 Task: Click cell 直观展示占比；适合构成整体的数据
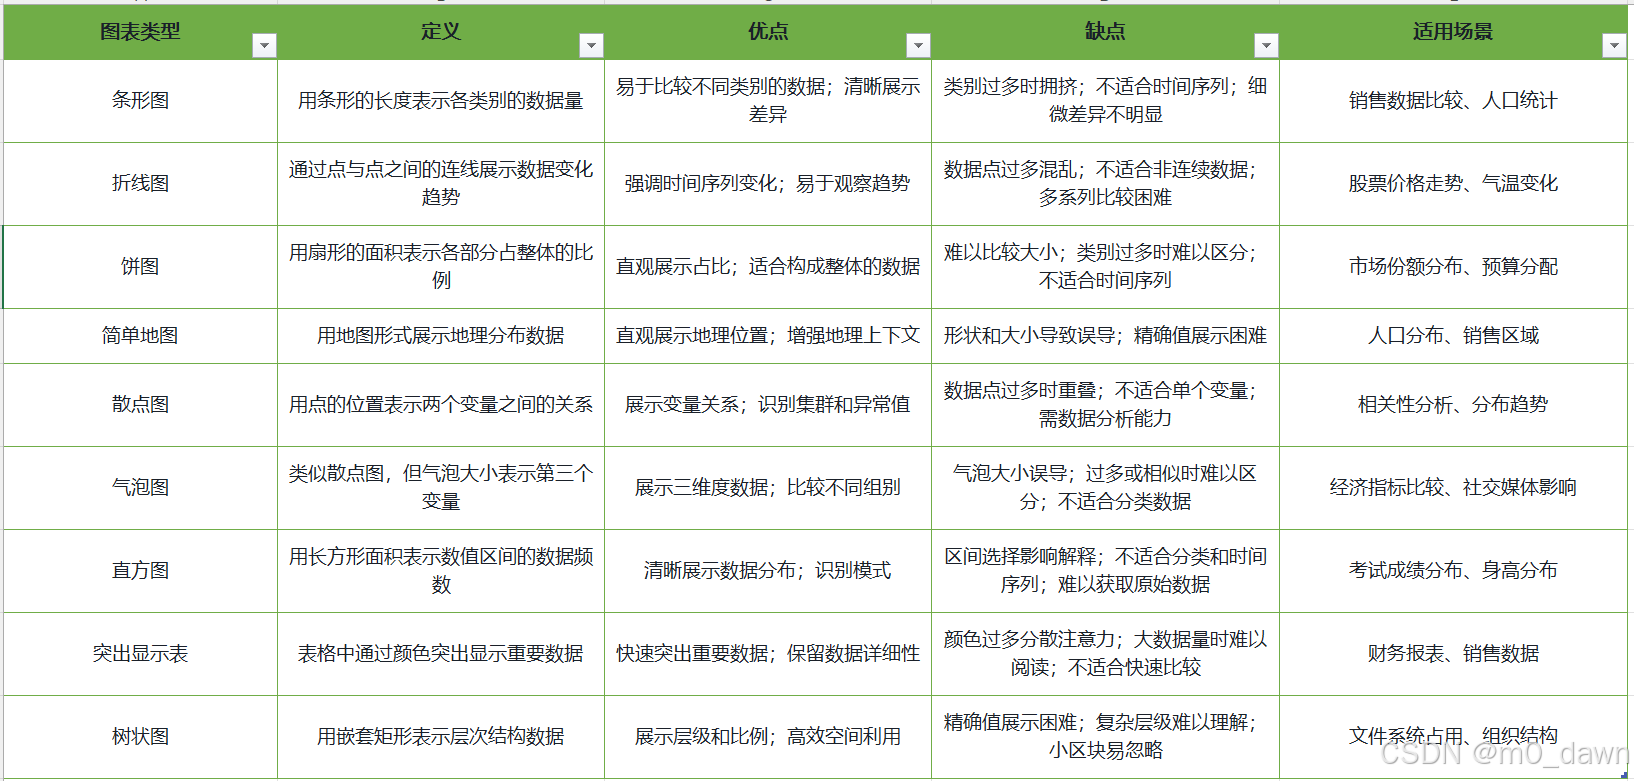point(768,267)
